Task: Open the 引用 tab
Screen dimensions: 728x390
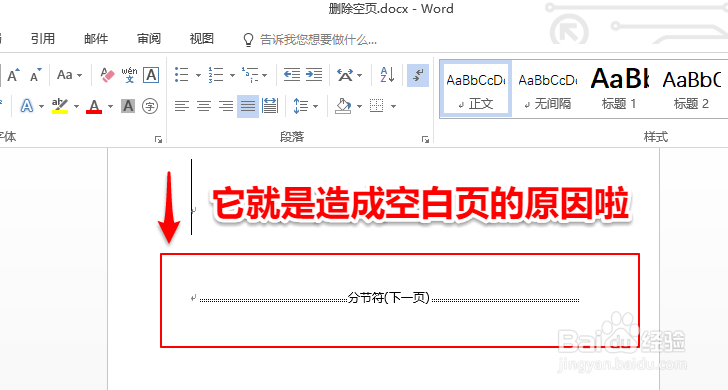Action: [43, 39]
